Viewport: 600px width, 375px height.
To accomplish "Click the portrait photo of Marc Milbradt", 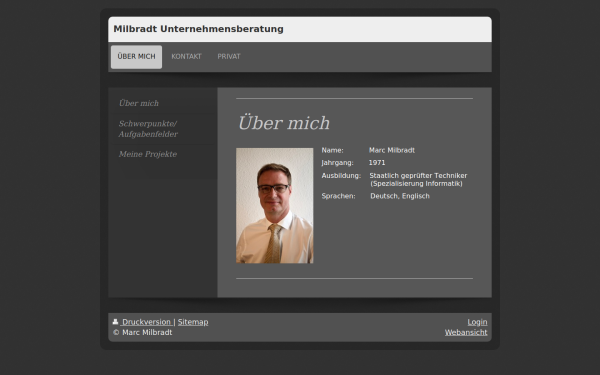I will (x=275, y=205).
